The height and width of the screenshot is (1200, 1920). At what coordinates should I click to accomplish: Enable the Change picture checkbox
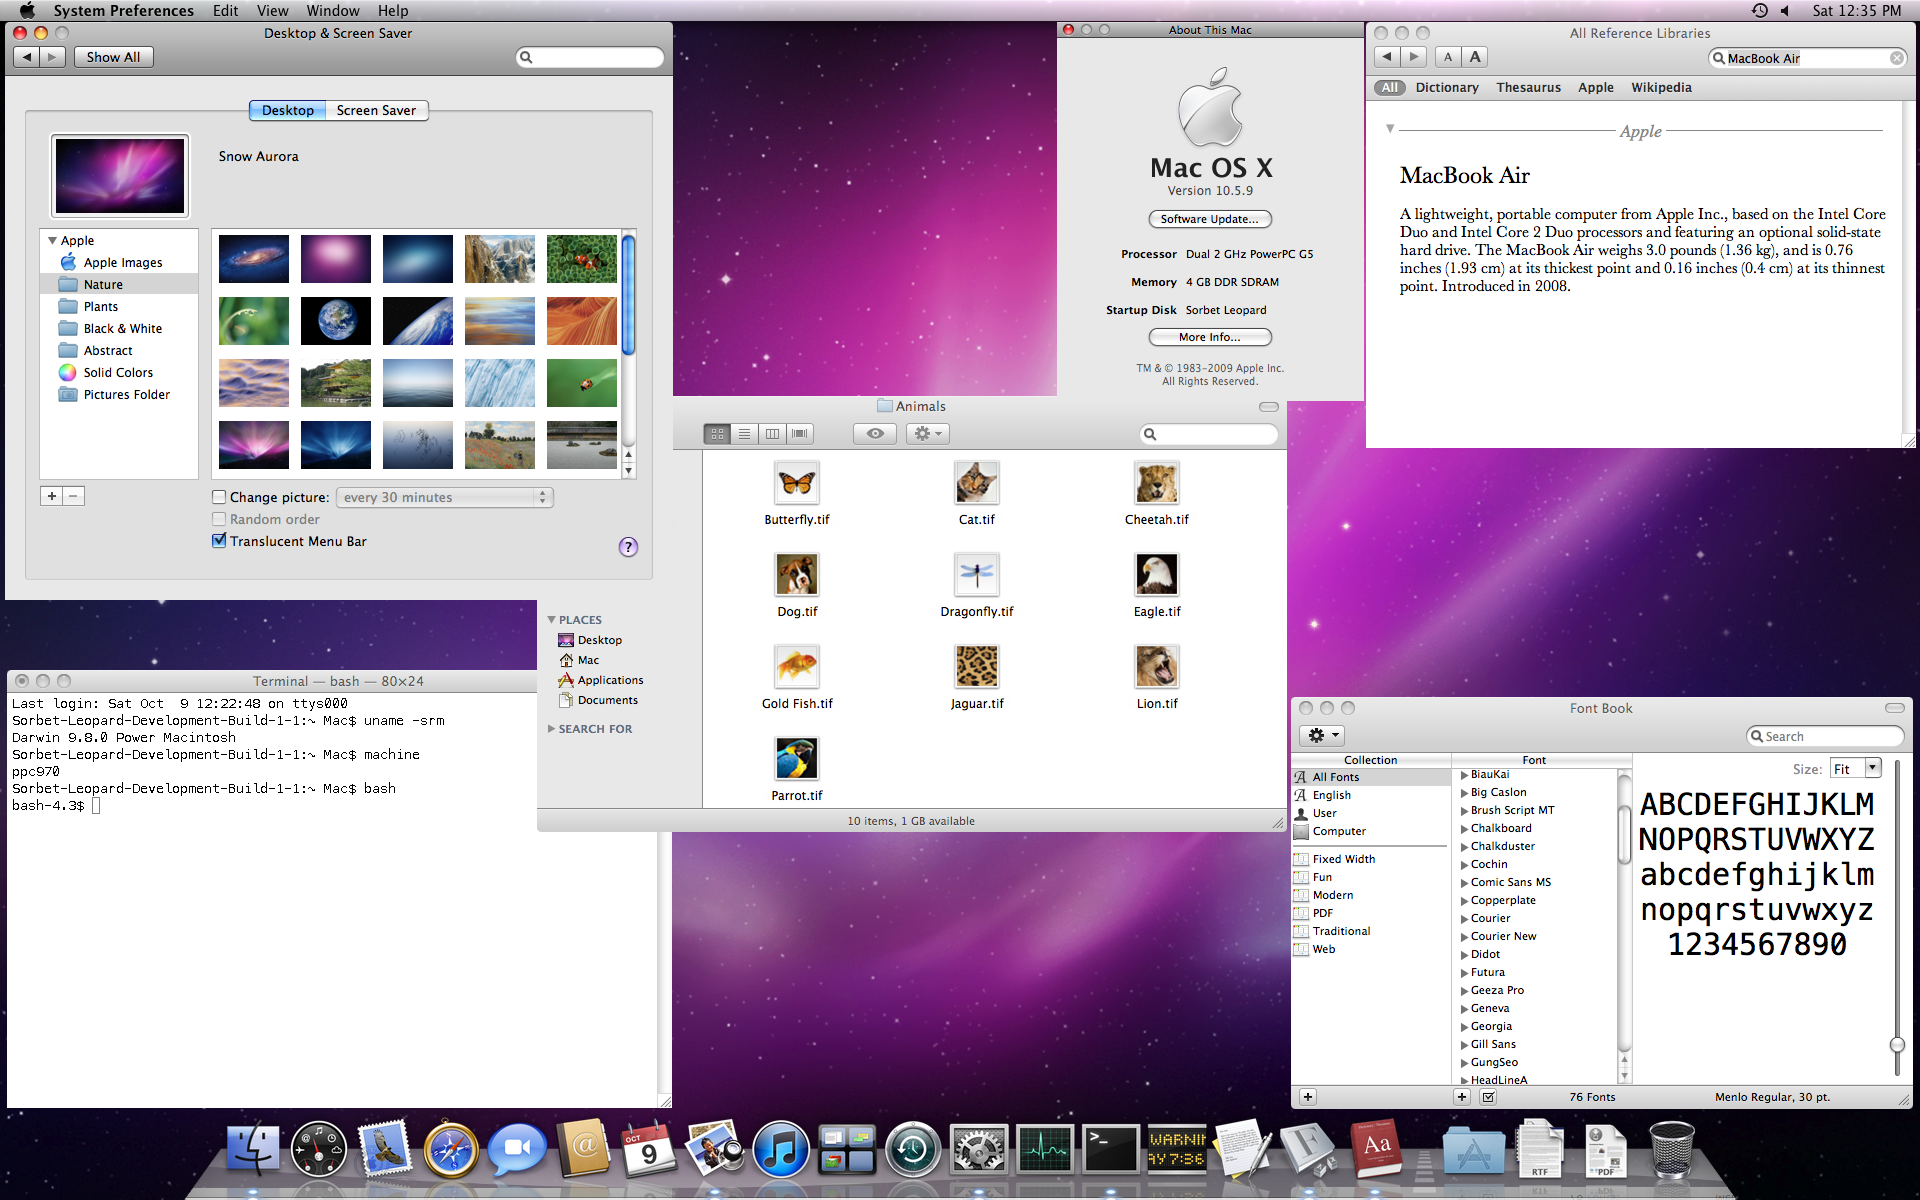pyautogui.click(x=217, y=496)
